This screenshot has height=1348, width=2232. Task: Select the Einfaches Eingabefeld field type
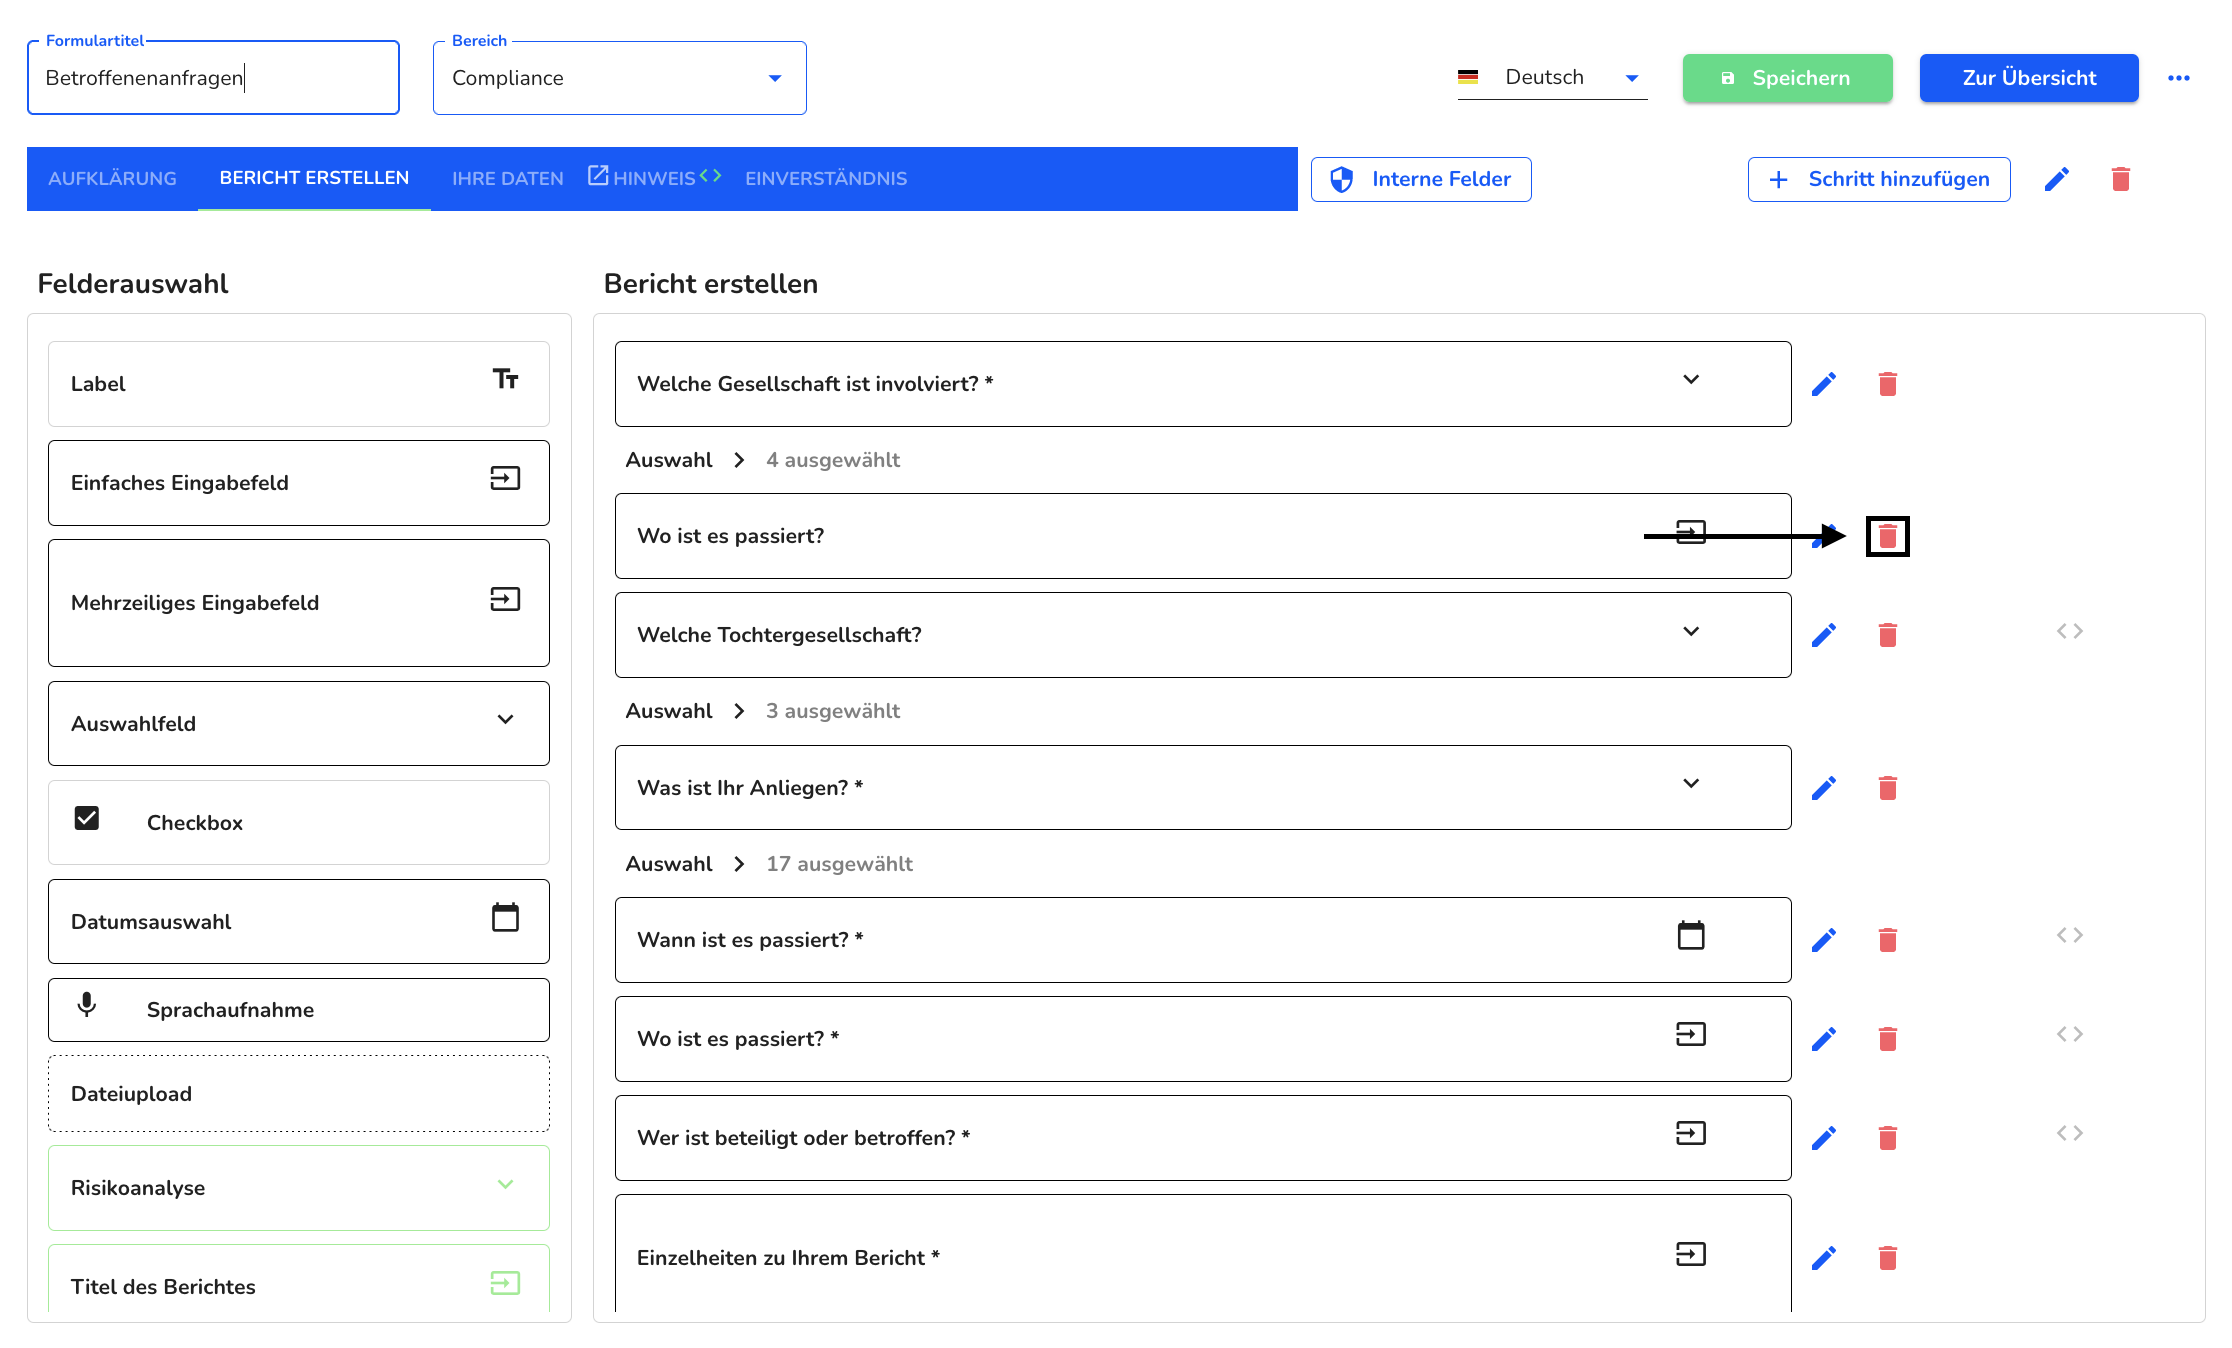coord(298,483)
